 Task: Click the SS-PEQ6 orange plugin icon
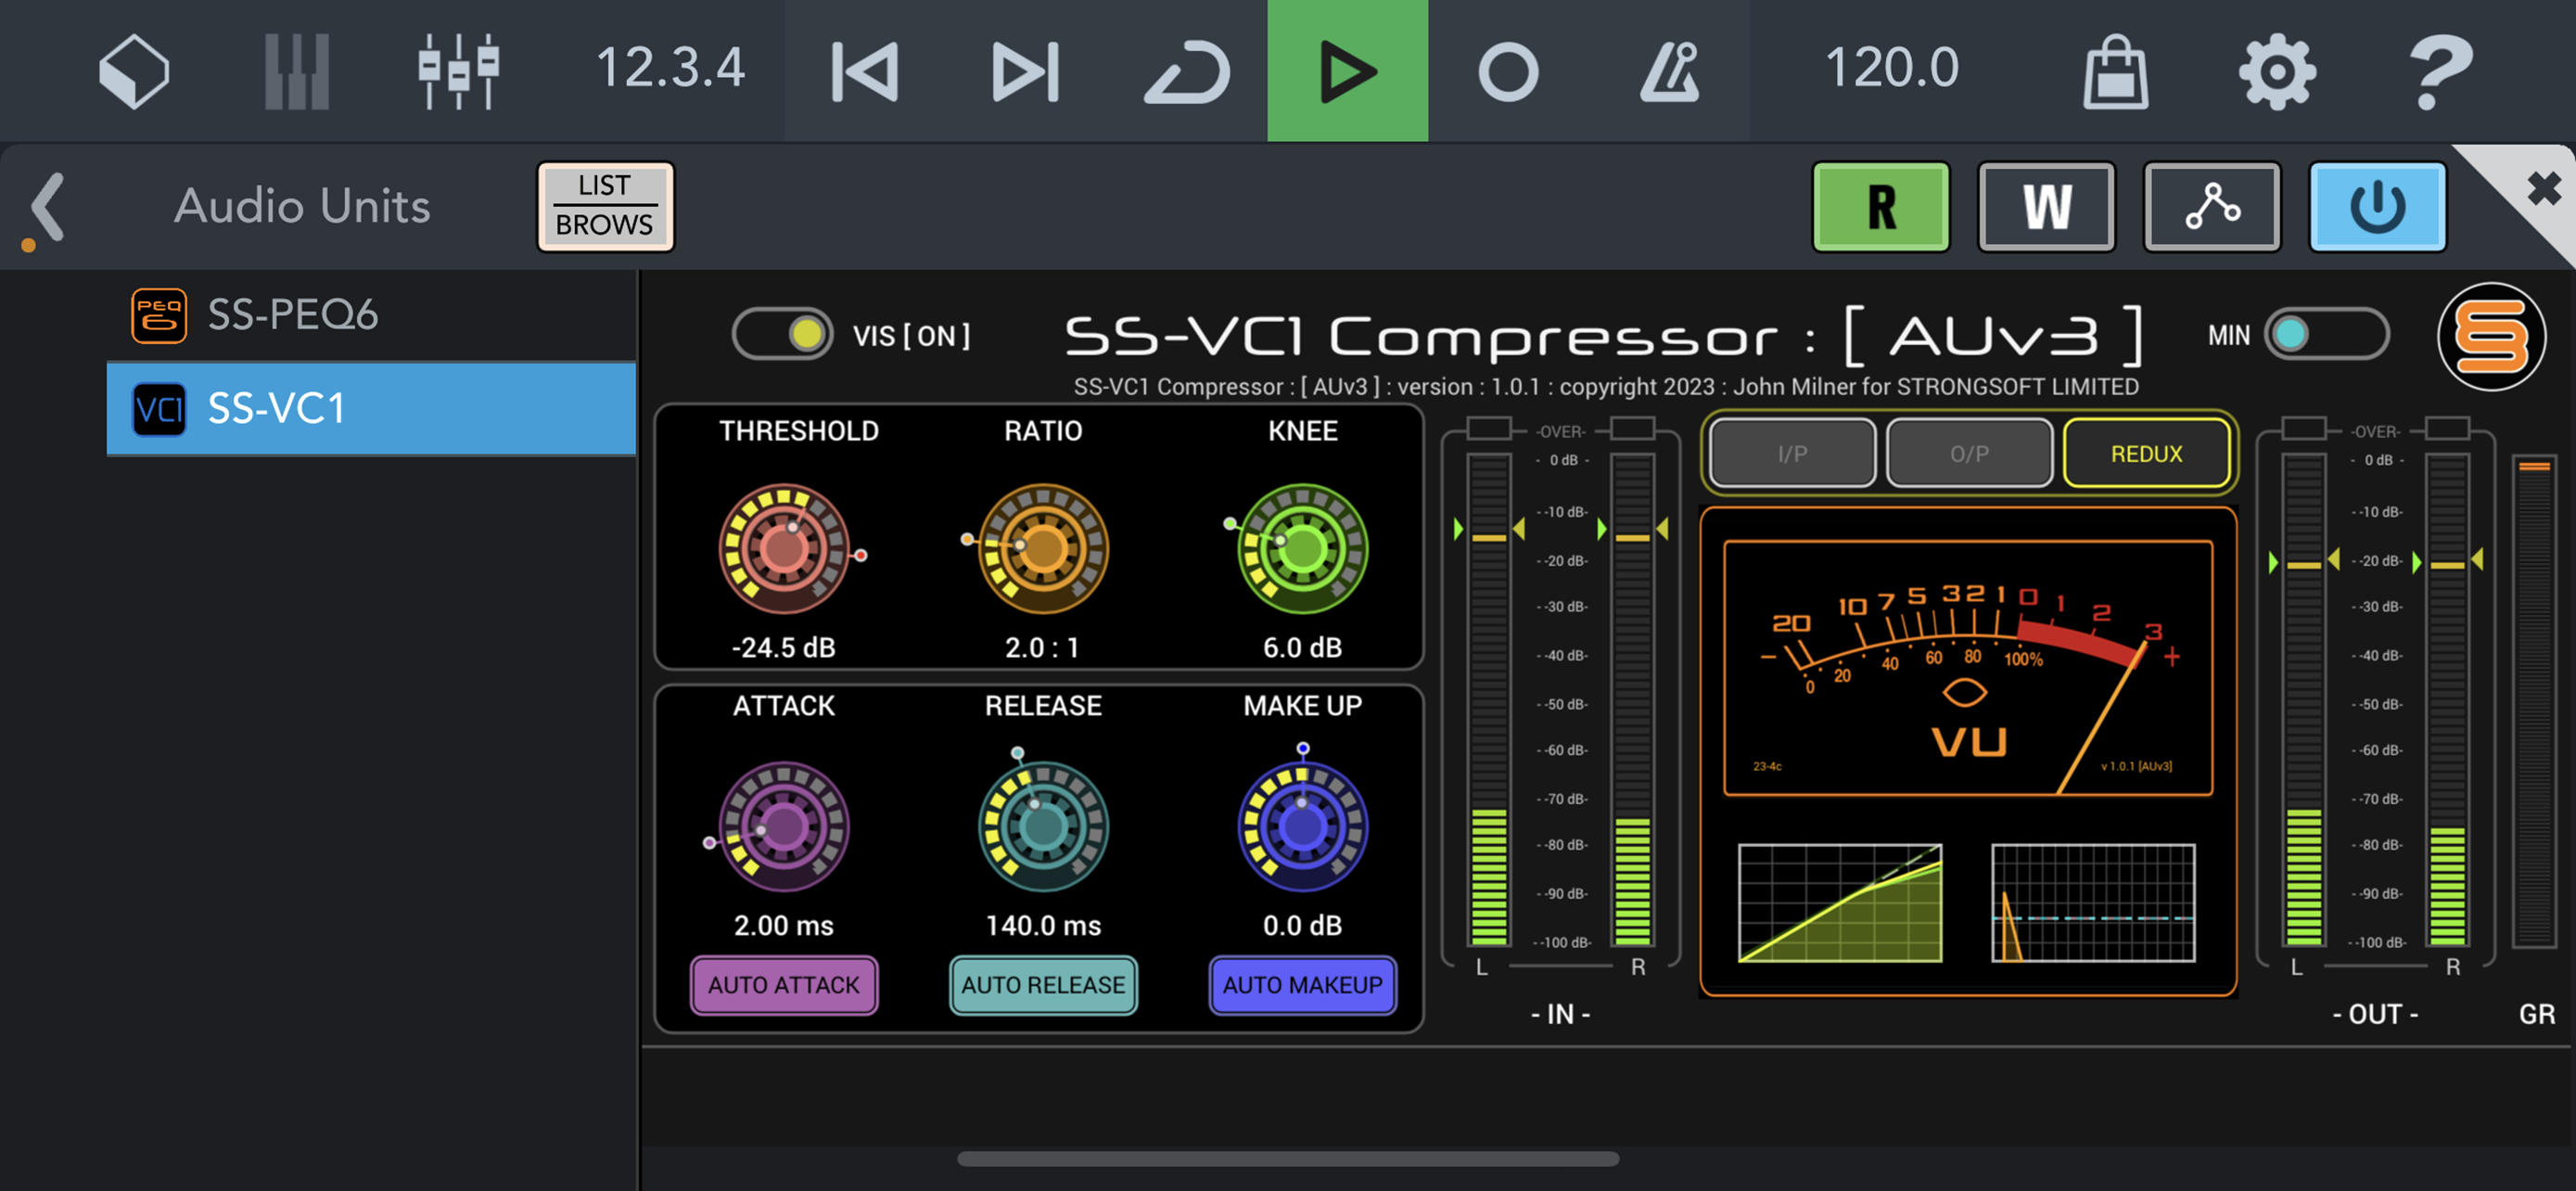(x=158, y=315)
